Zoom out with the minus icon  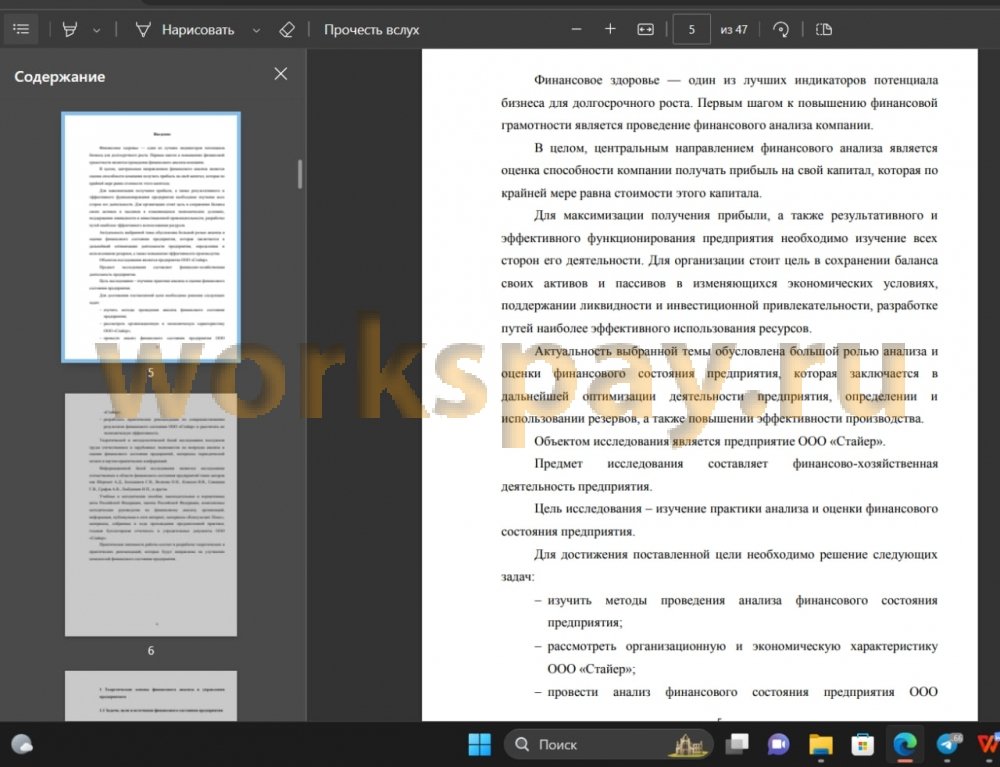coord(577,29)
